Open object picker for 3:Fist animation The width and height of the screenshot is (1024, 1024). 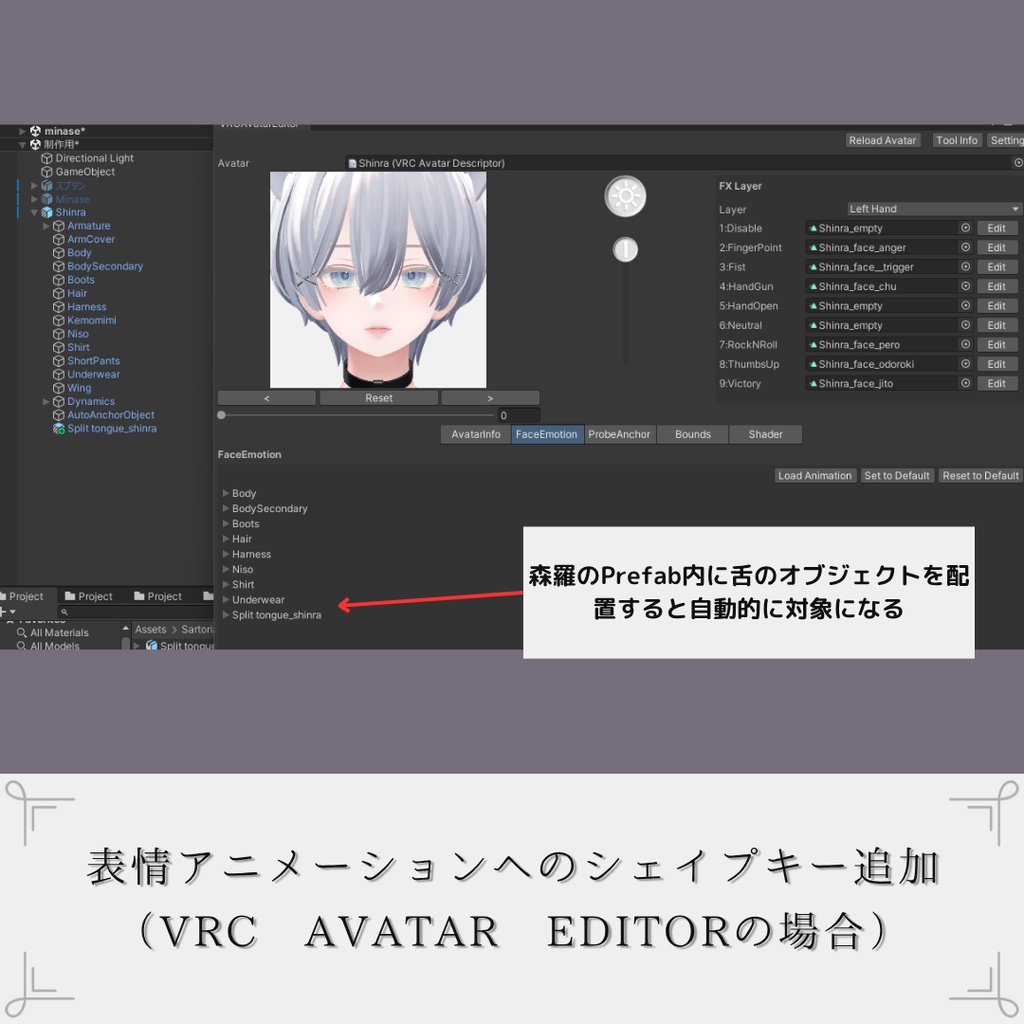[965, 266]
